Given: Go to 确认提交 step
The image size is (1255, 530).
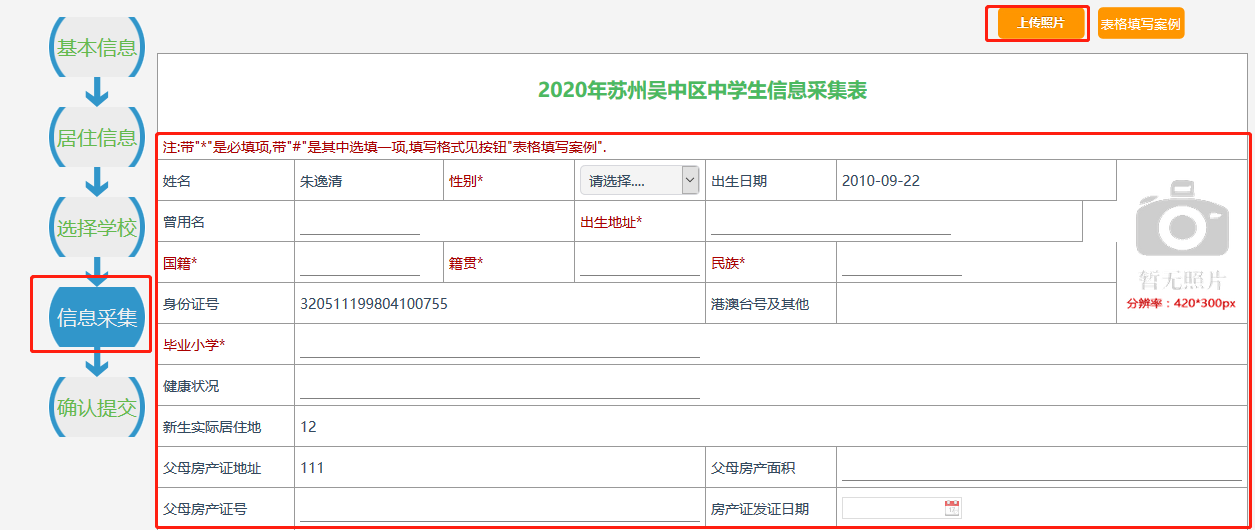Looking at the screenshot, I should click(96, 407).
